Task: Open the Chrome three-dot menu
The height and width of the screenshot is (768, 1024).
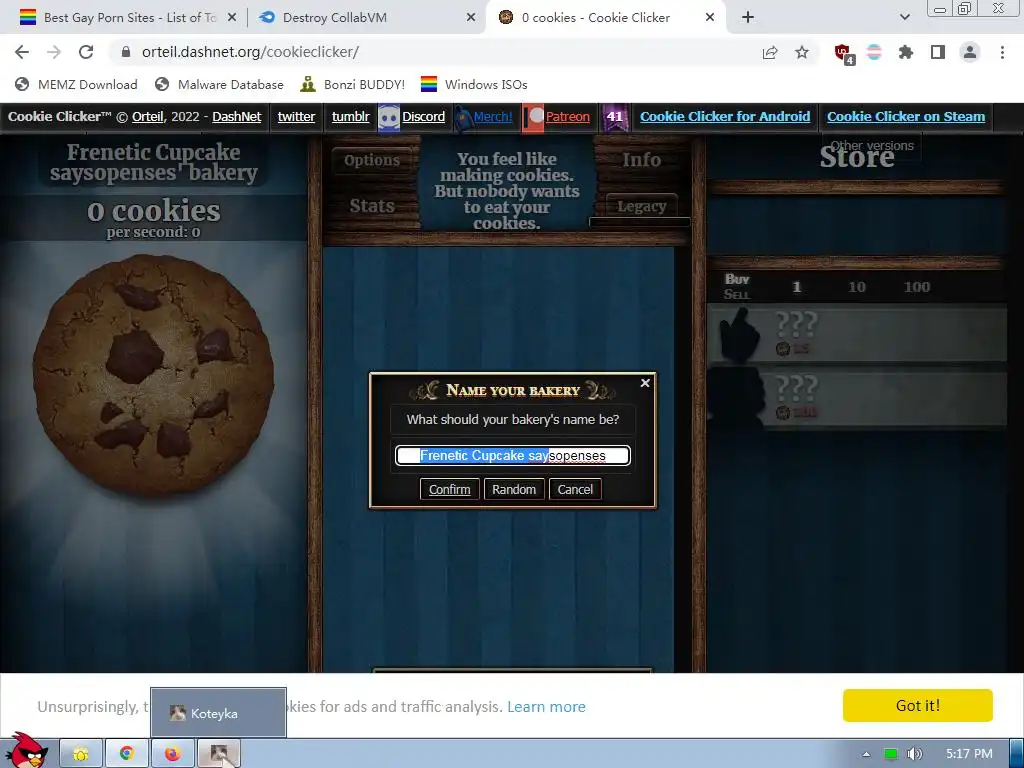Action: pos(1002,52)
